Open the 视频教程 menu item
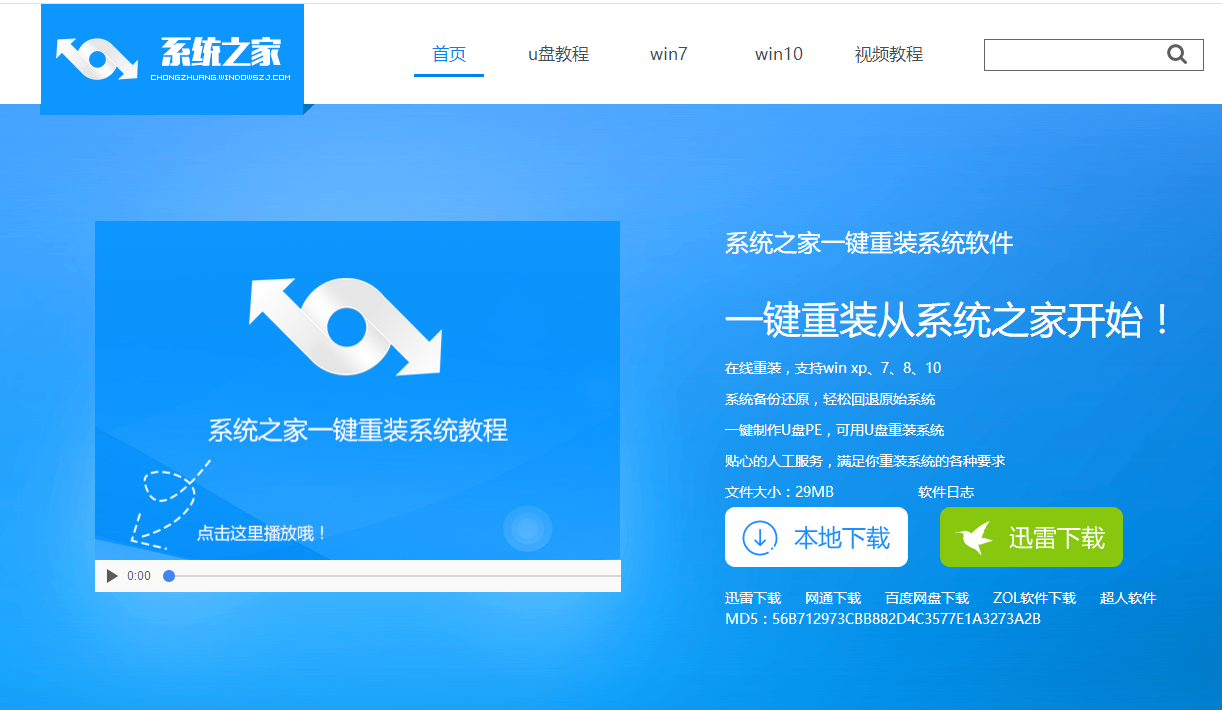The height and width of the screenshot is (710, 1222). tap(888, 55)
